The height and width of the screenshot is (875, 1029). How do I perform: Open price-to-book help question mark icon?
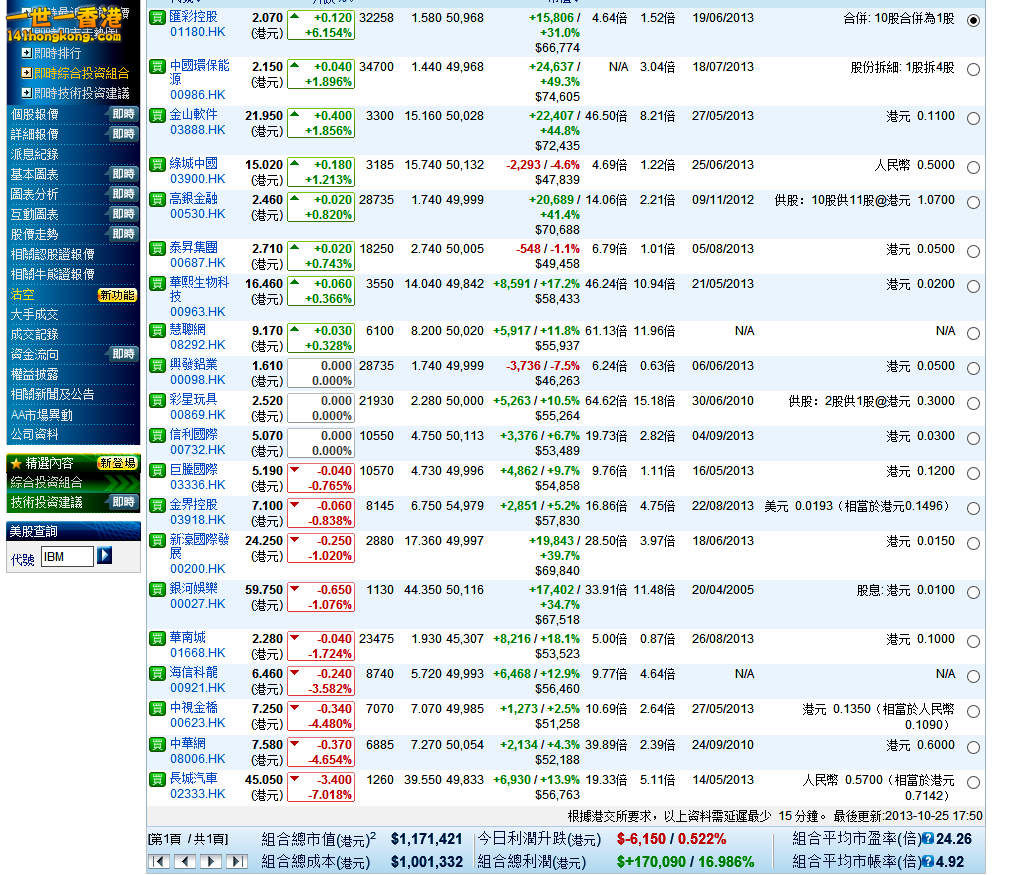pos(928,861)
